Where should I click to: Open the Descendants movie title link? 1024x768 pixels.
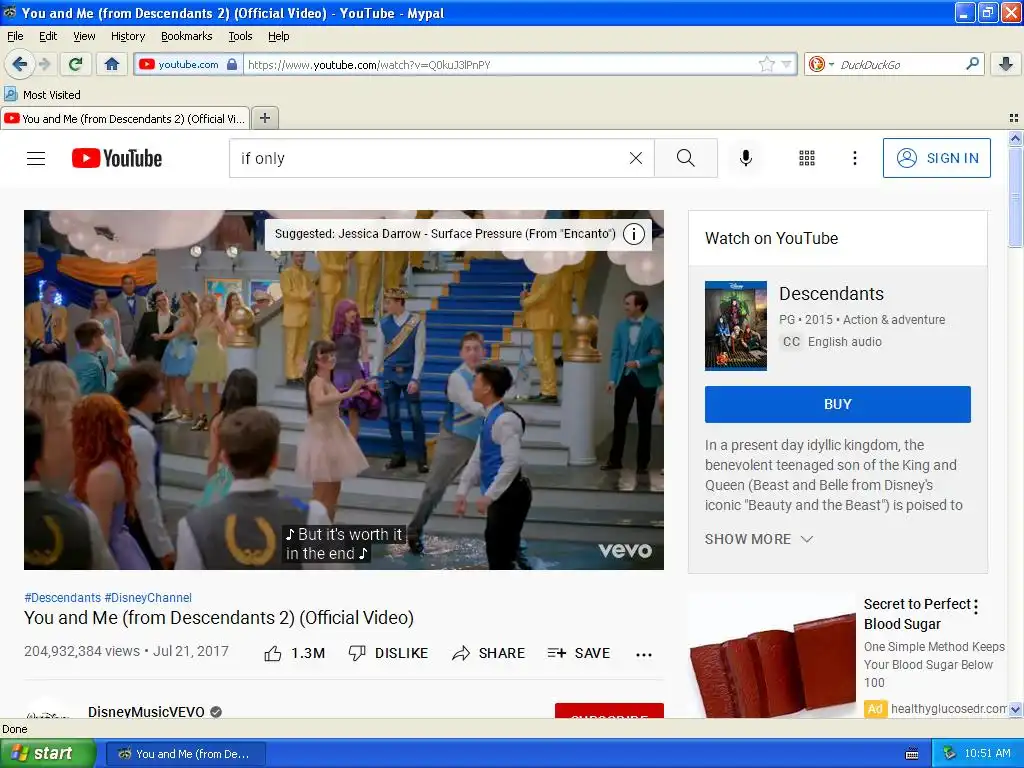tap(831, 294)
